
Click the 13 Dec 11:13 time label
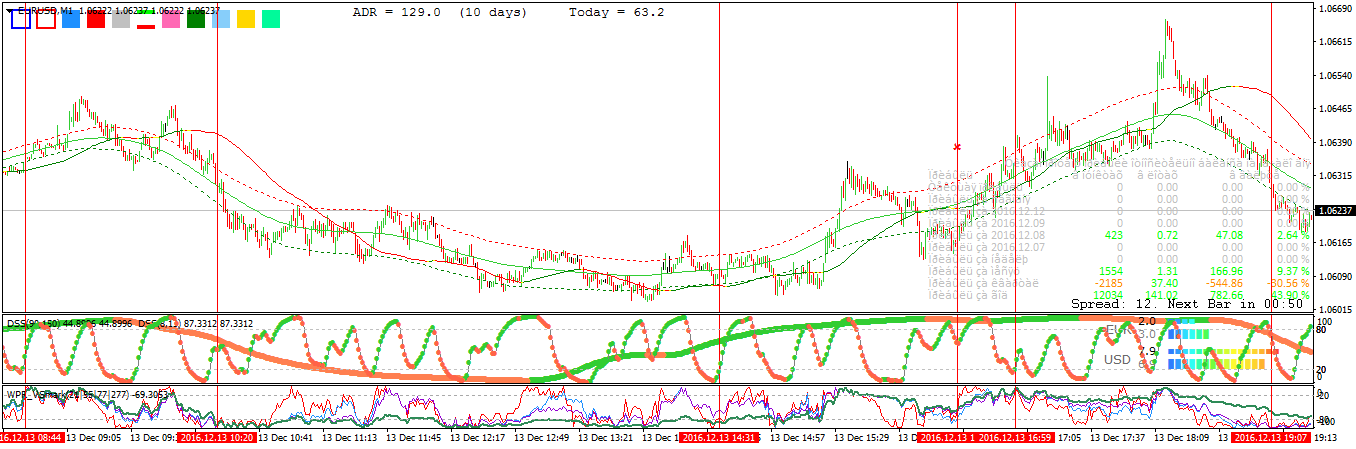[x=351, y=437]
